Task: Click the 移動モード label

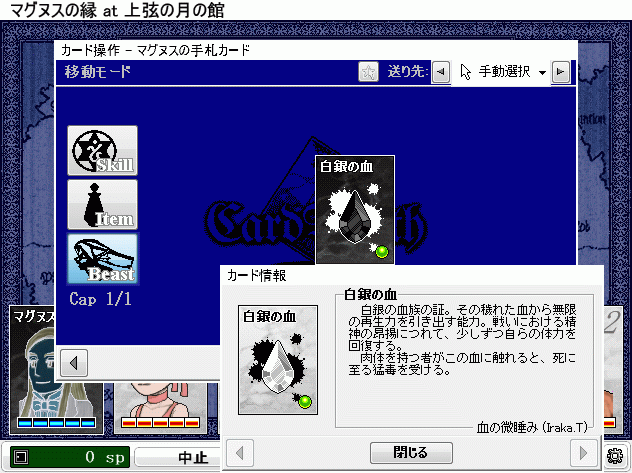Action: click(x=98, y=72)
